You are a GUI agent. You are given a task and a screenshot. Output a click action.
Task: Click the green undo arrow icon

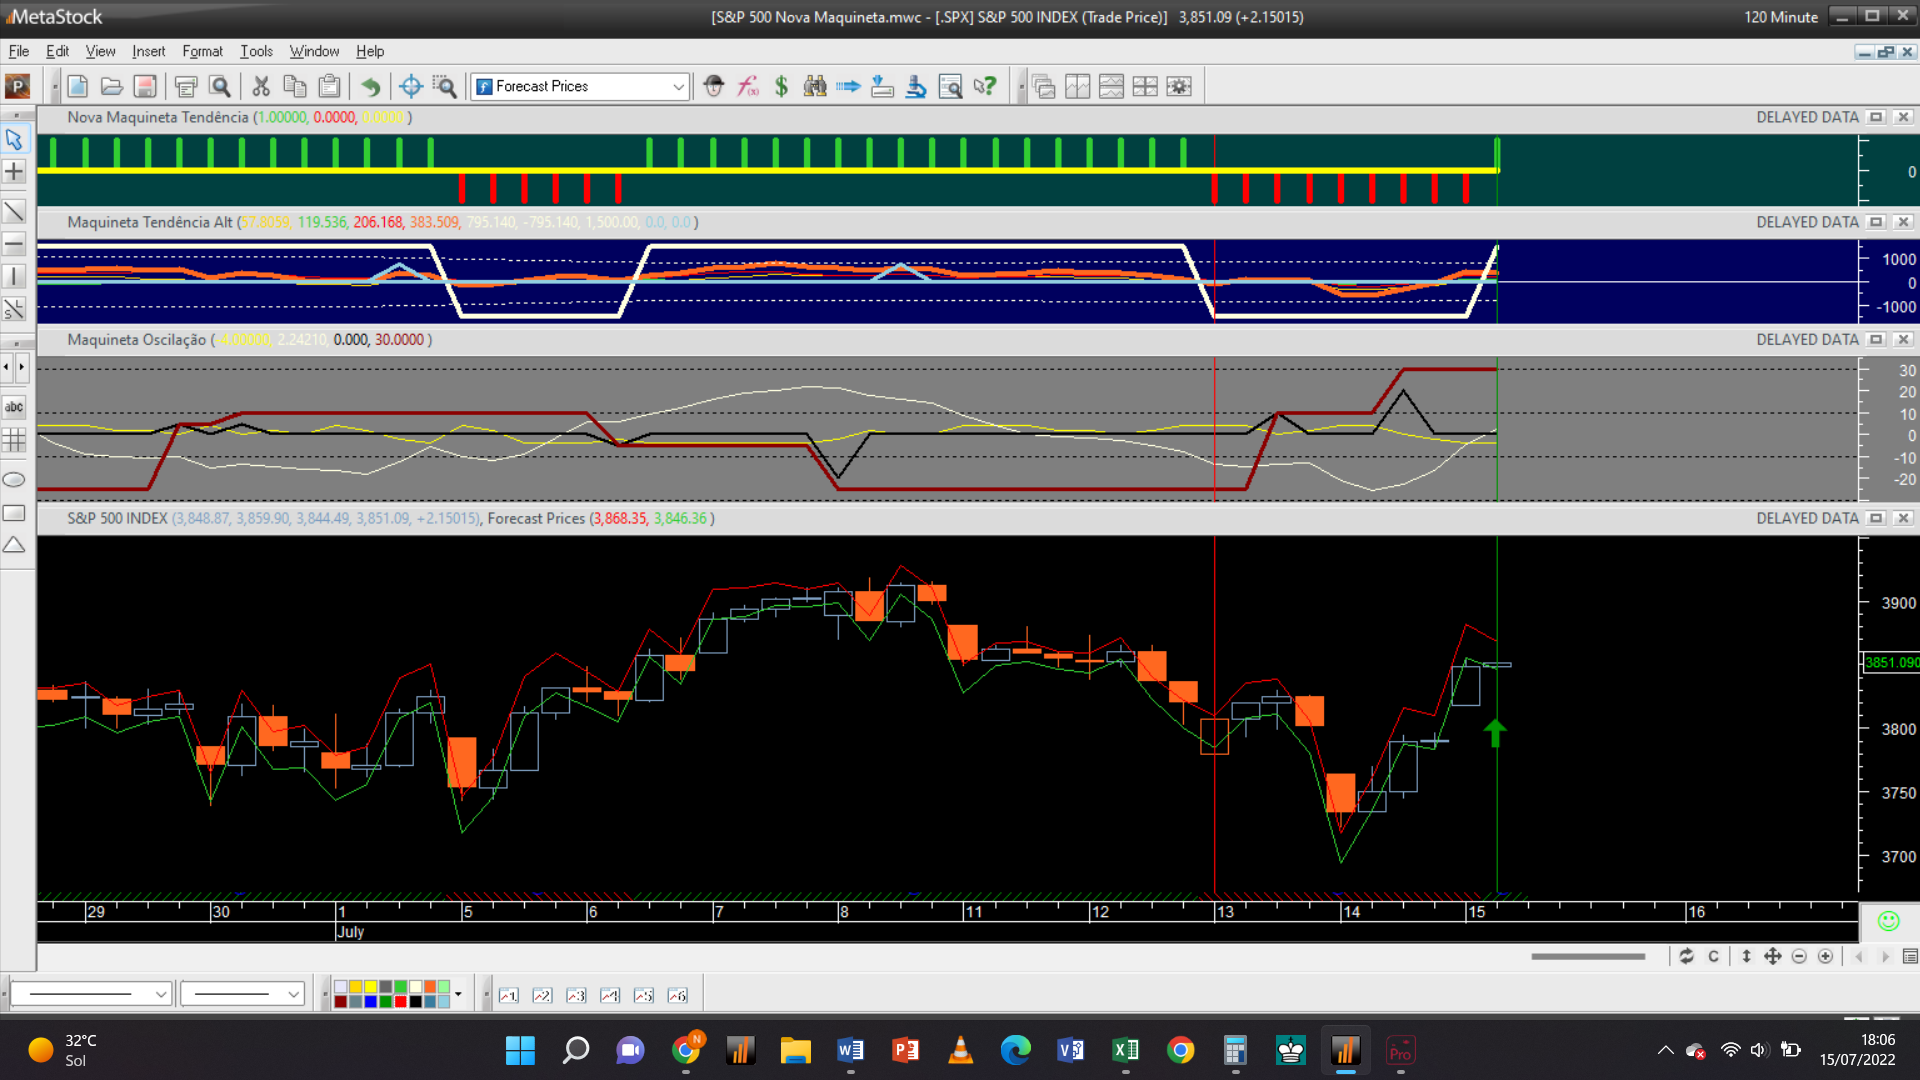click(370, 87)
